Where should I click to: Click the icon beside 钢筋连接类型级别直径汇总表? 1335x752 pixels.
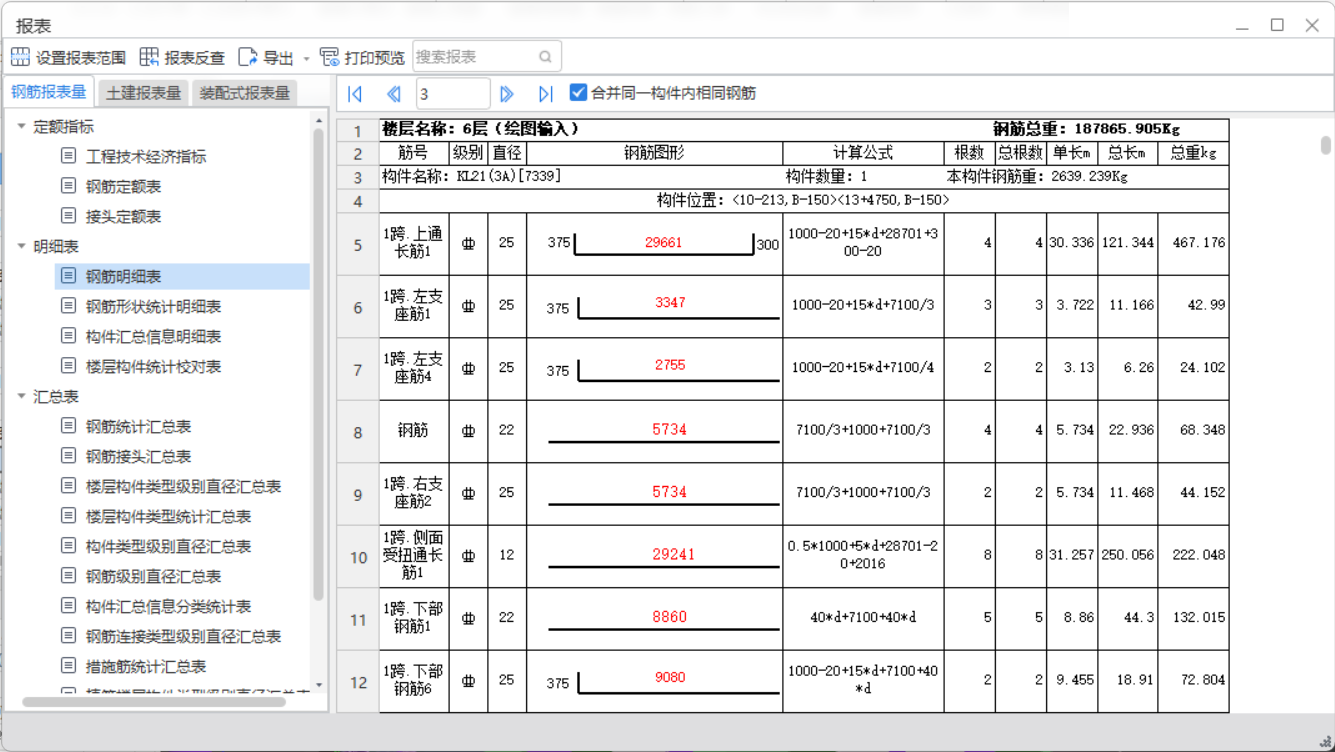(x=68, y=636)
